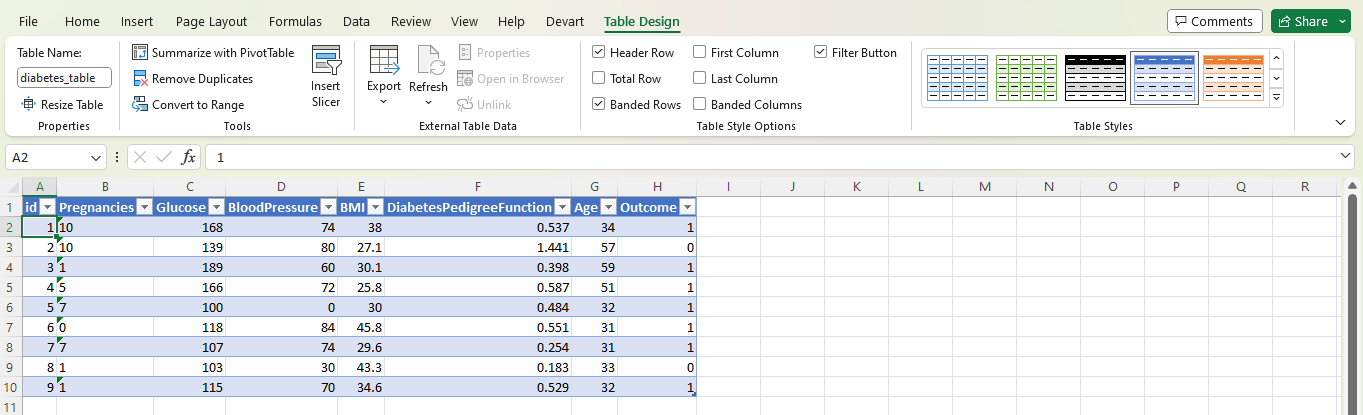Click the green Share button
1363x415 pixels.
click(1304, 21)
